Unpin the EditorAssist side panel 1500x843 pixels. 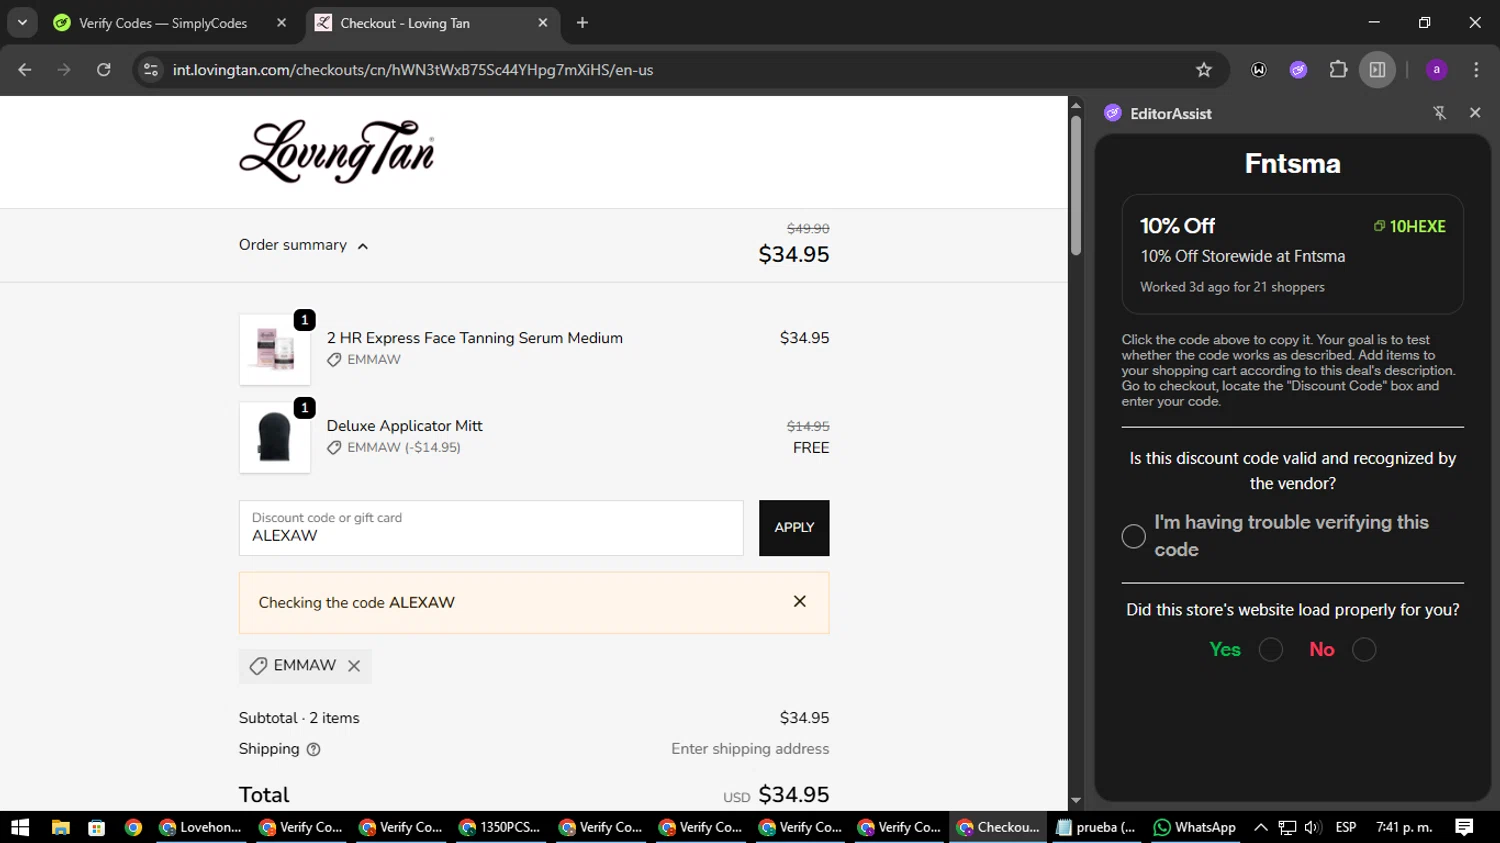(x=1440, y=113)
